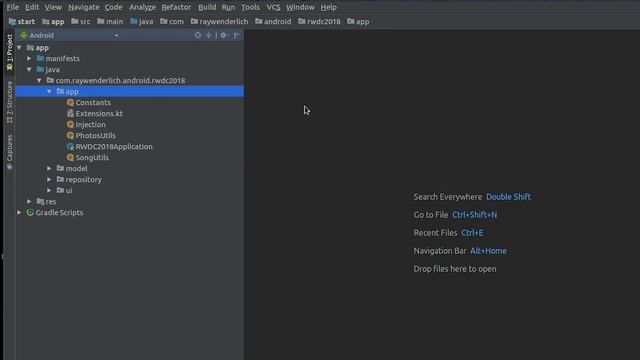Select the com breadcrumb folder
640x360 pixels.
pyautogui.click(x=172, y=22)
